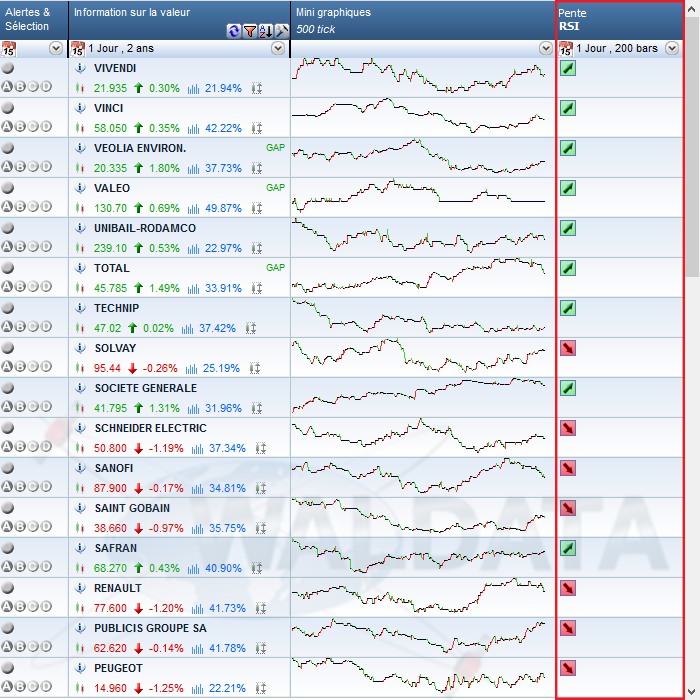This screenshot has width=700, height=700.
Task: Open the SOCIETE GENERALE stock link
Action: [x=145, y=388]
